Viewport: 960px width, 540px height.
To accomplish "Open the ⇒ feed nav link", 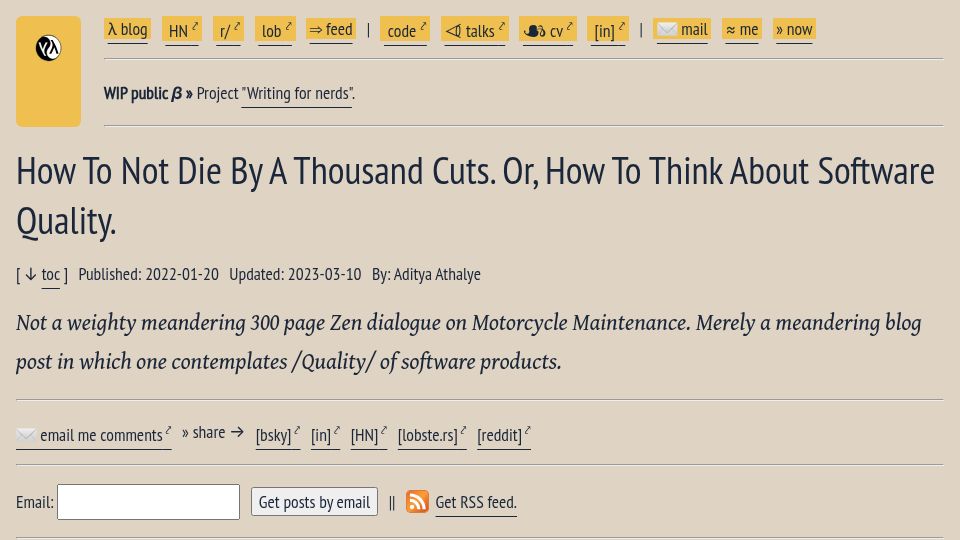I will (331, 29).
